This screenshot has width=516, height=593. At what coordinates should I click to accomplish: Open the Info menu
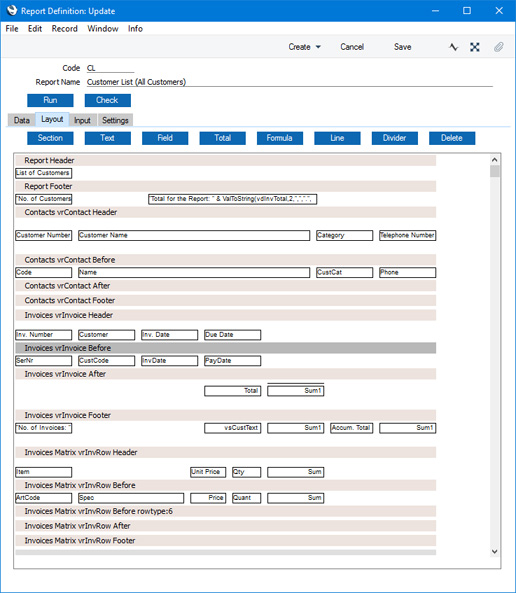(135, 29)
